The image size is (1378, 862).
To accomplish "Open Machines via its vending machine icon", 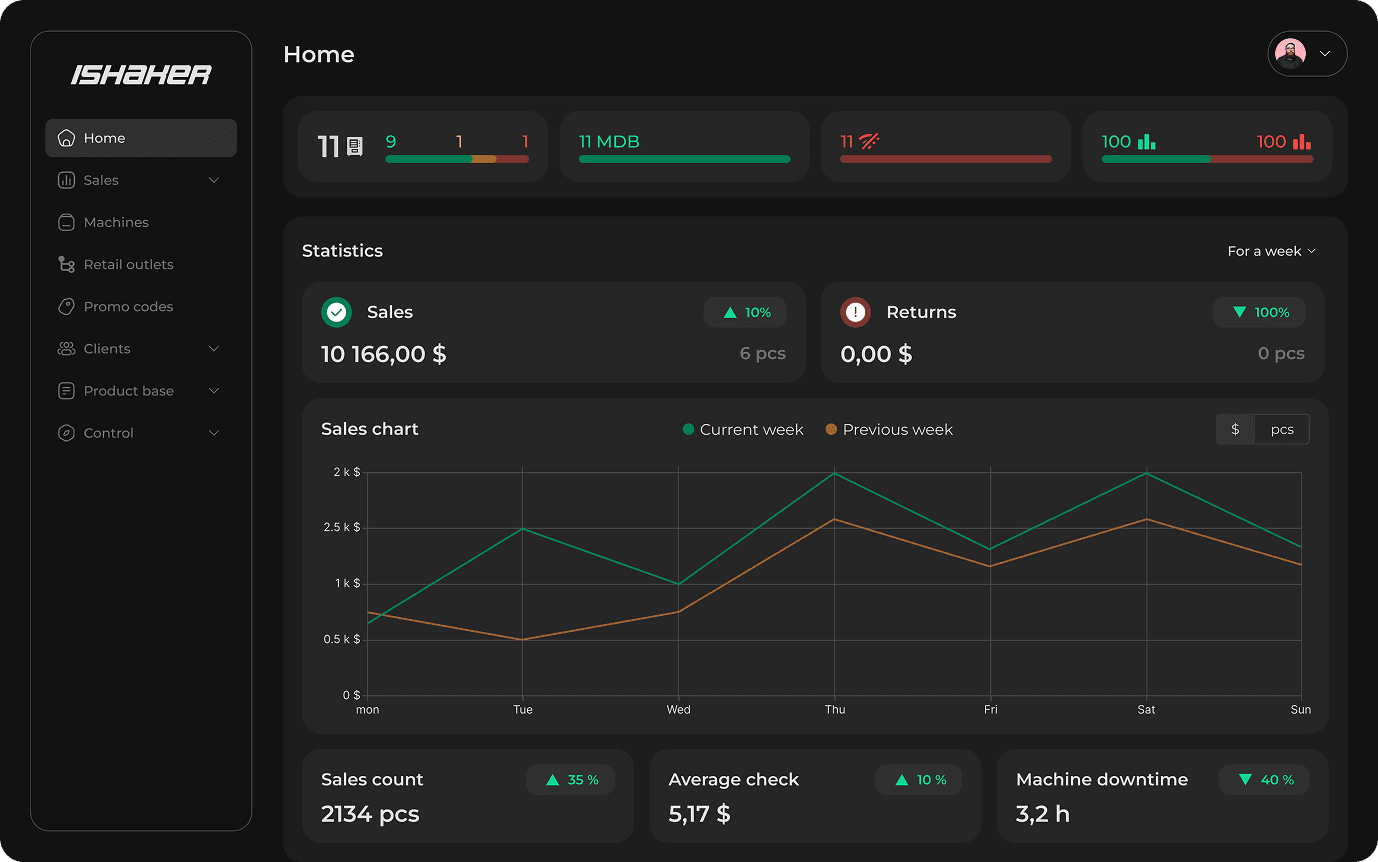I will (x=68, y=221).
